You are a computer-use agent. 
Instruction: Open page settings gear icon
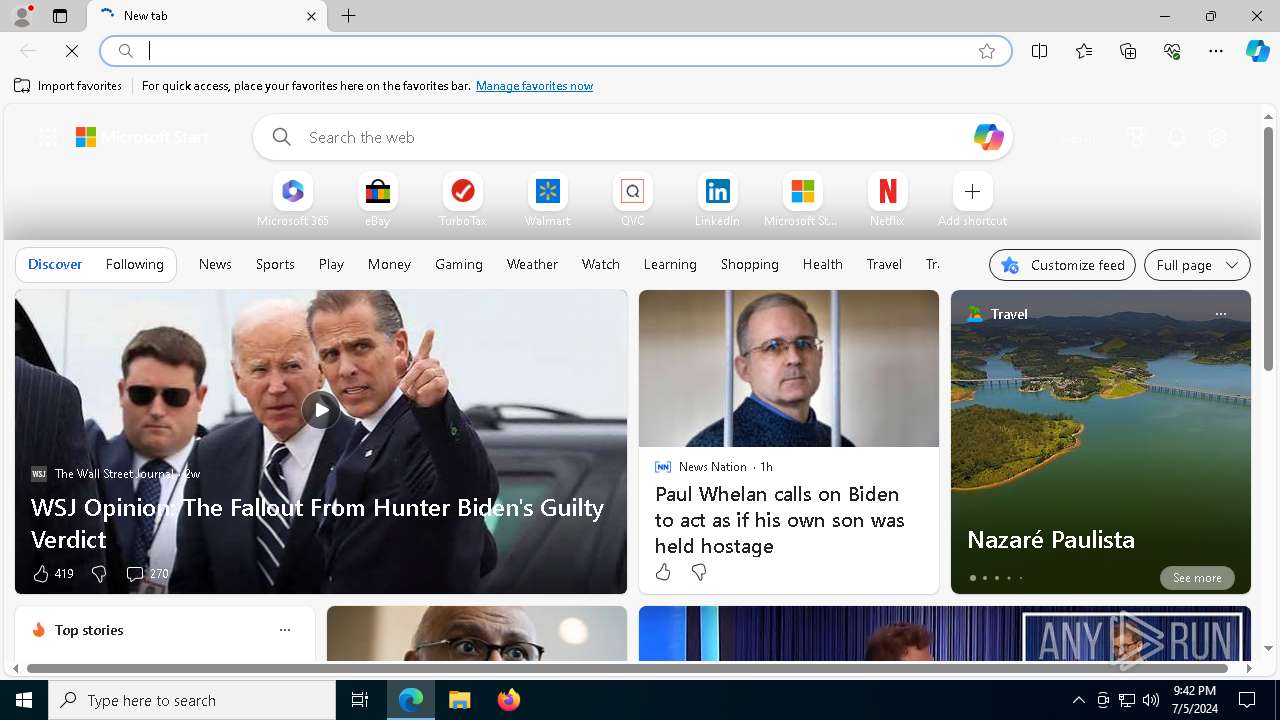click(x=1217, y=138)
